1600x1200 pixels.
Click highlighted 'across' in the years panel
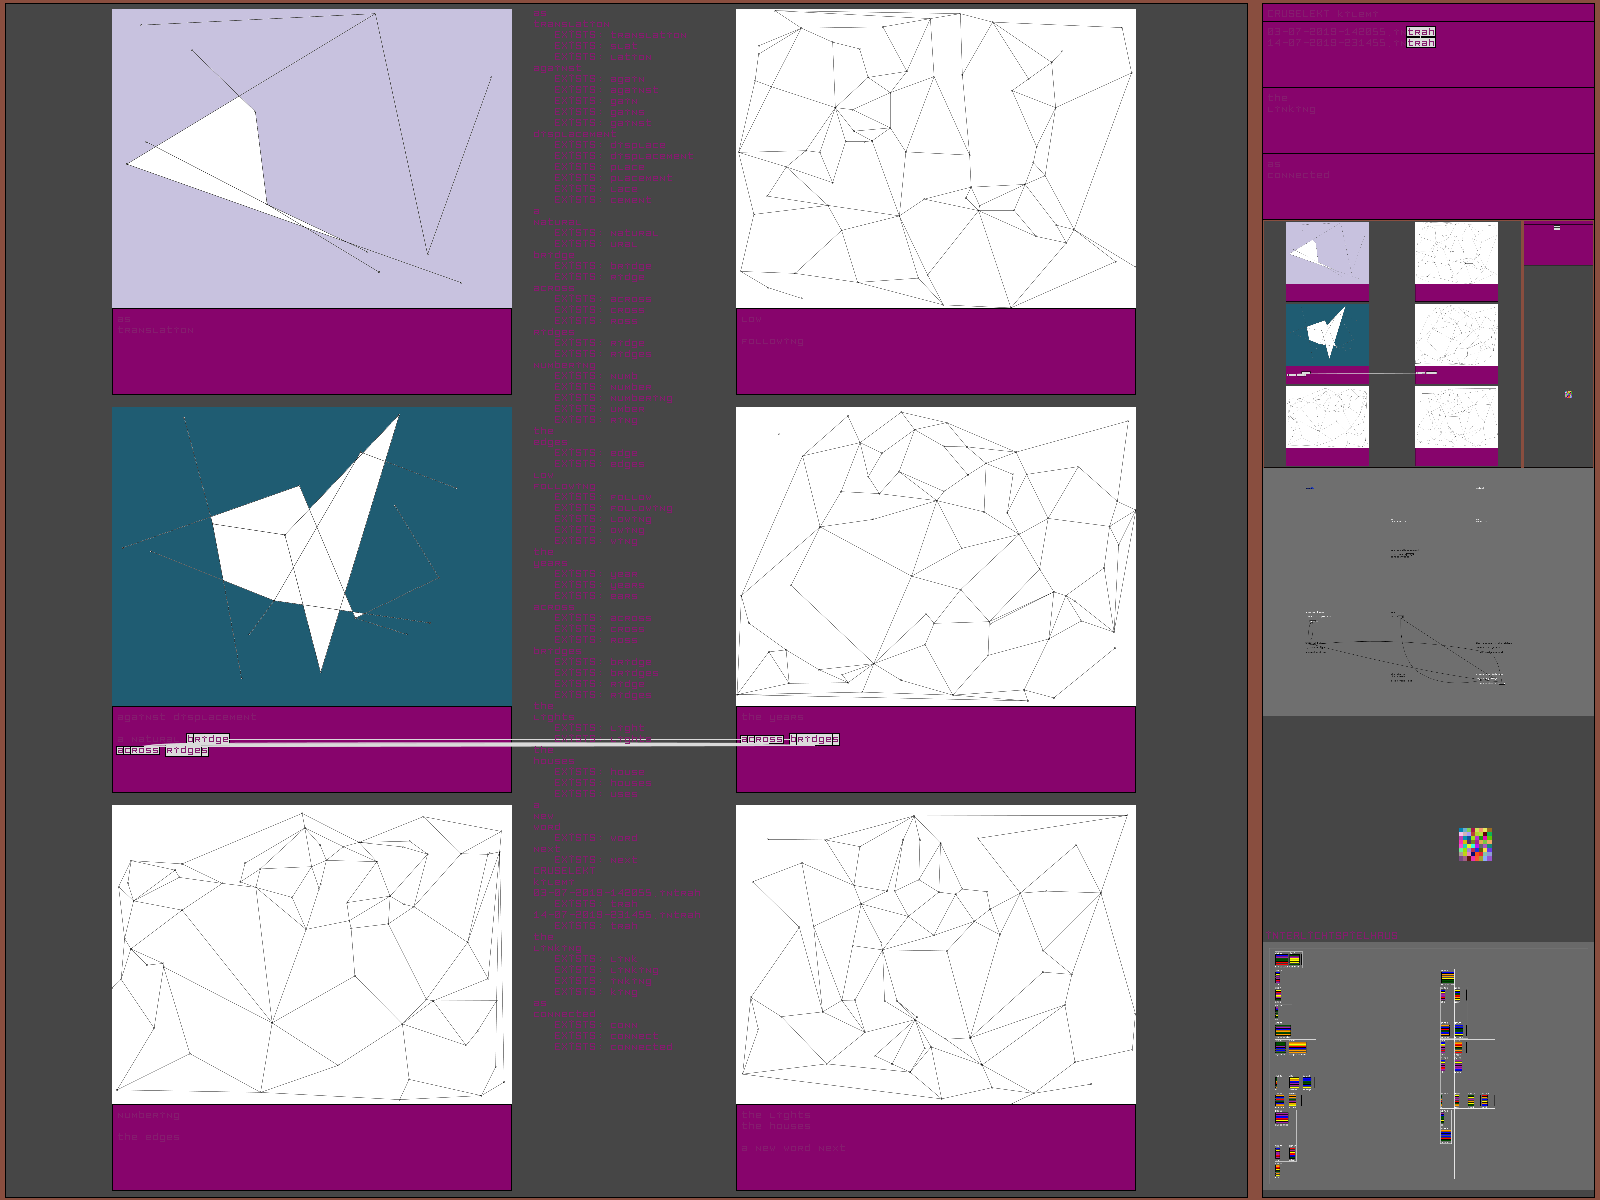point(763,739)
